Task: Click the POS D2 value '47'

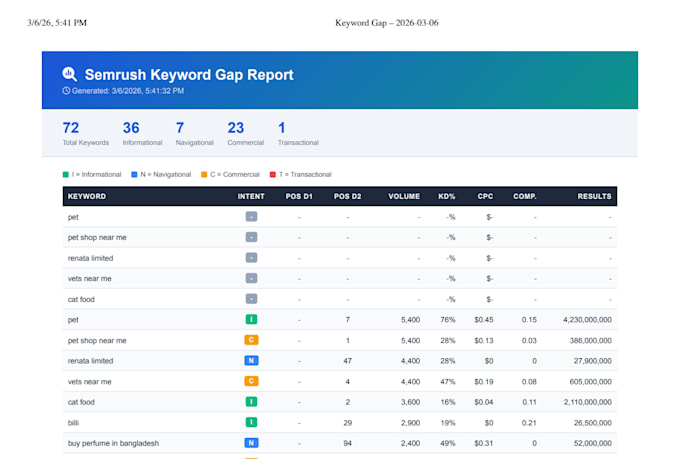Action: pos(347,361)
